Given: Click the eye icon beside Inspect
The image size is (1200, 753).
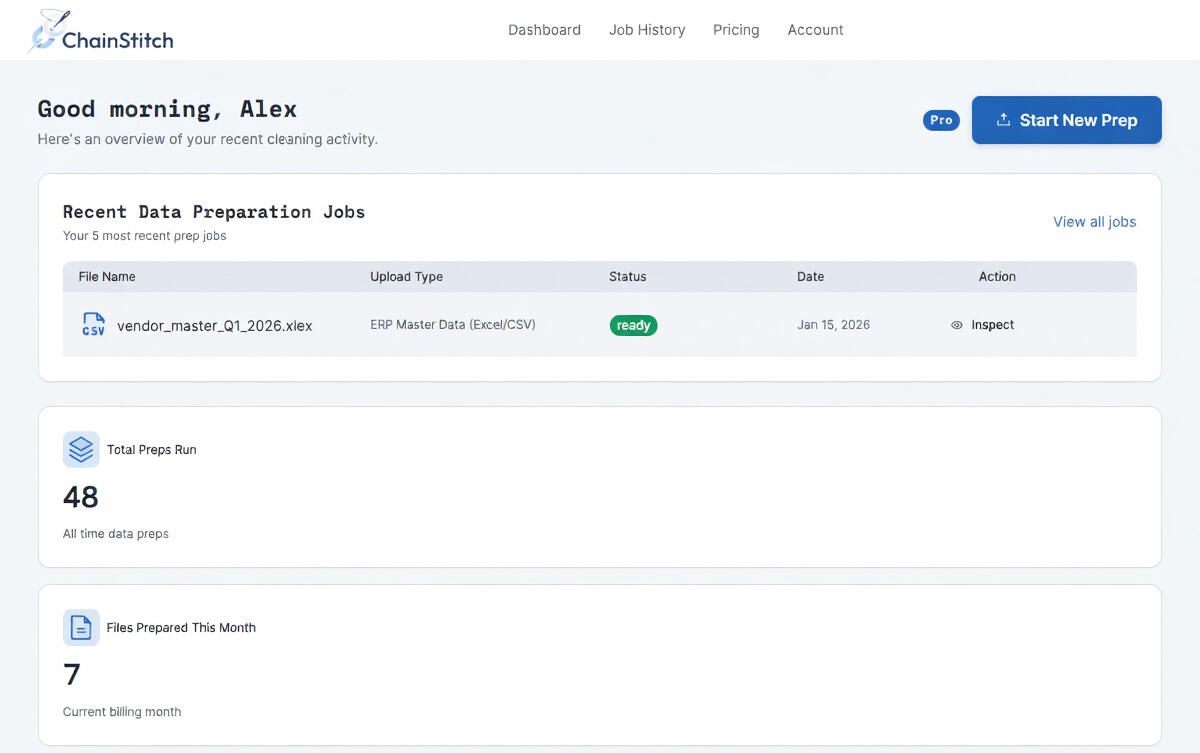Looking at the screenshot, I should pos(956,325).
